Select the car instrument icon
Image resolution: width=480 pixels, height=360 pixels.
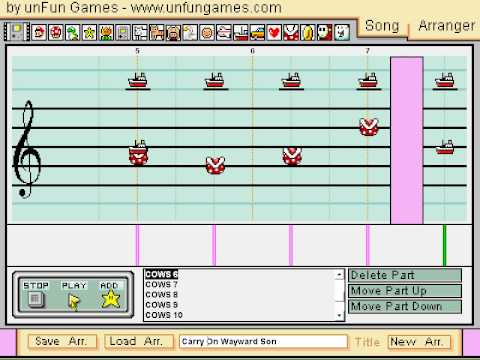257,33
